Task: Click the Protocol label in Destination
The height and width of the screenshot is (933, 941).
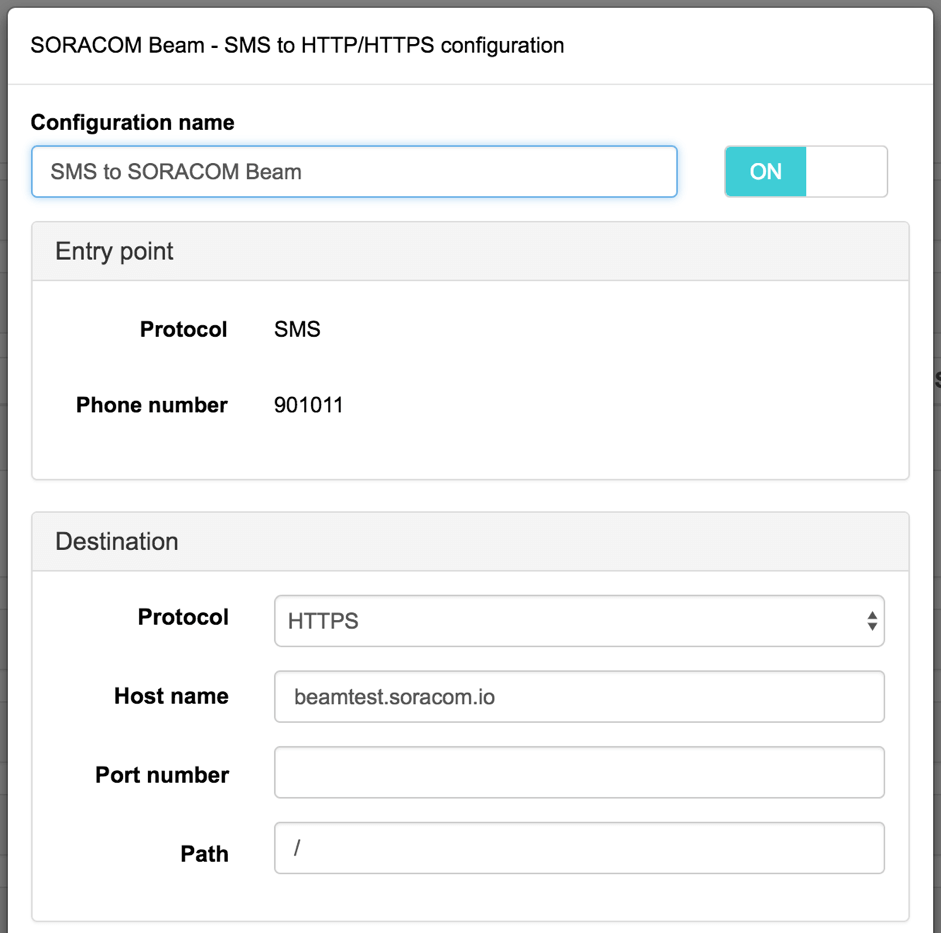Action: coord(183,618)
